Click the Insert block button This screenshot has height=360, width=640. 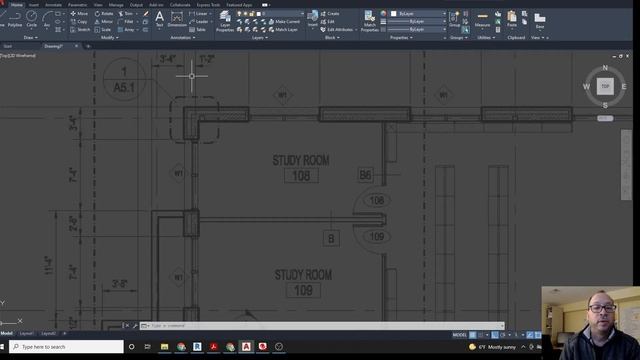(x=313, y=19)
